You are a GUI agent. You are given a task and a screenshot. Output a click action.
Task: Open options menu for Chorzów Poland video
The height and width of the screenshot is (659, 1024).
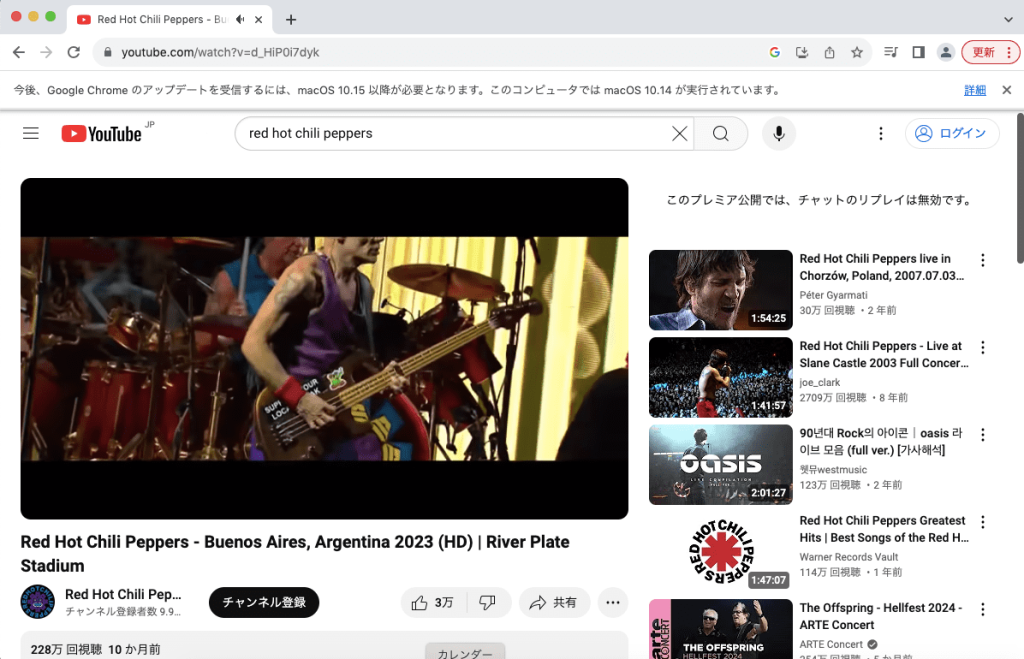click(x=982, y=260)
